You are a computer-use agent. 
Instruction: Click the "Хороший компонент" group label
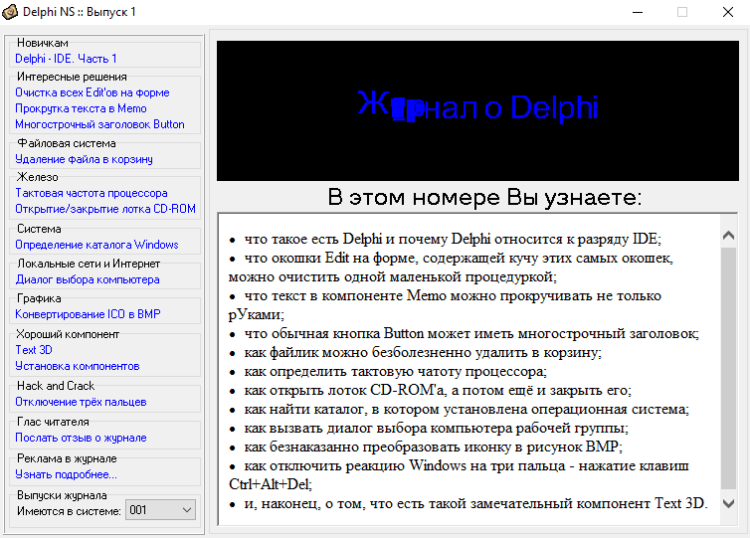coord(67,334)
